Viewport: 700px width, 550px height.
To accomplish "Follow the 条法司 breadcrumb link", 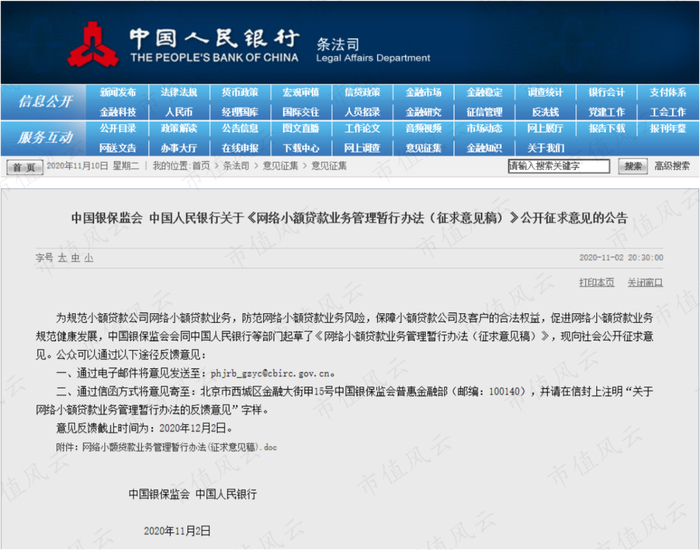I will 236,166.
